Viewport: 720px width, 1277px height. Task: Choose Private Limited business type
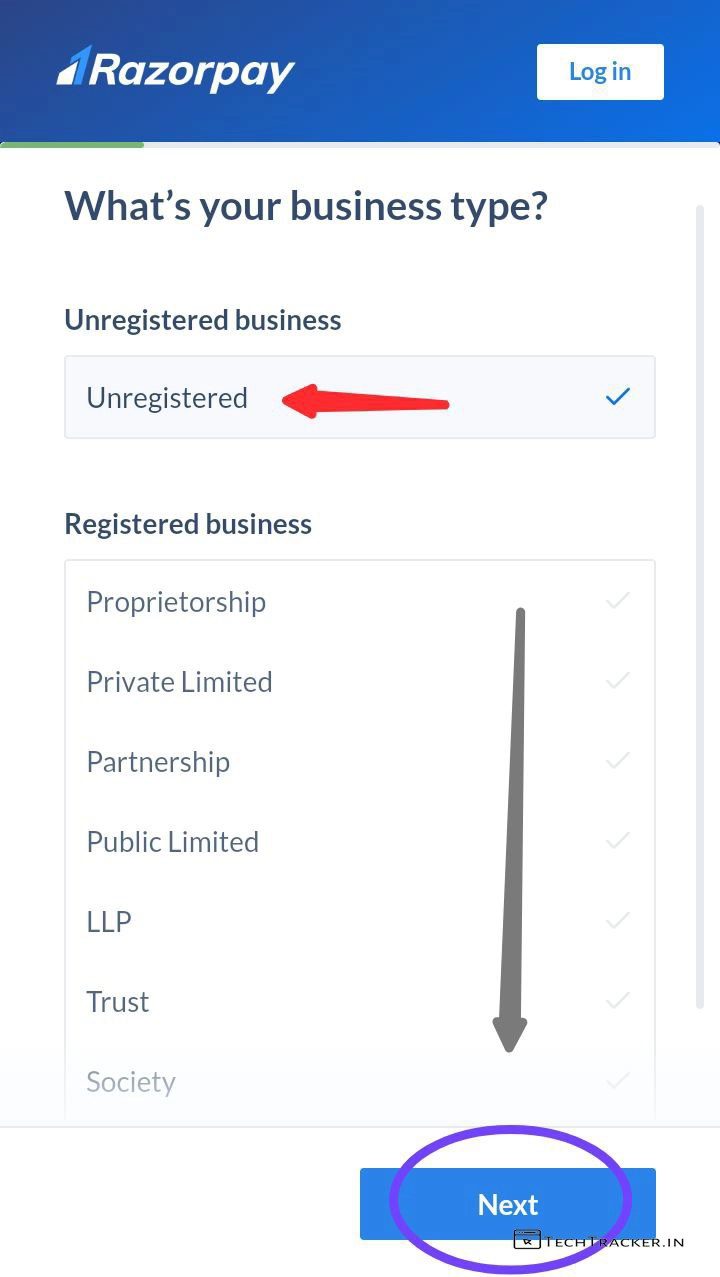(x=179, y=682)
